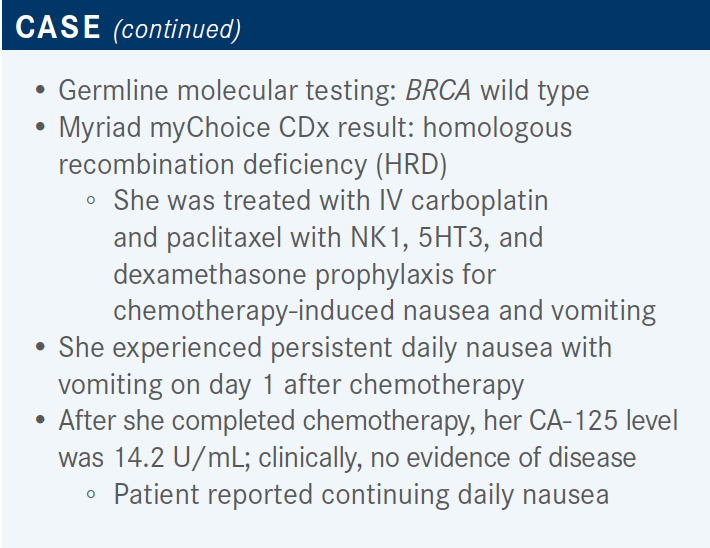Click the dark blue header bar
This screenshot has width=710, height=548.
450,27
